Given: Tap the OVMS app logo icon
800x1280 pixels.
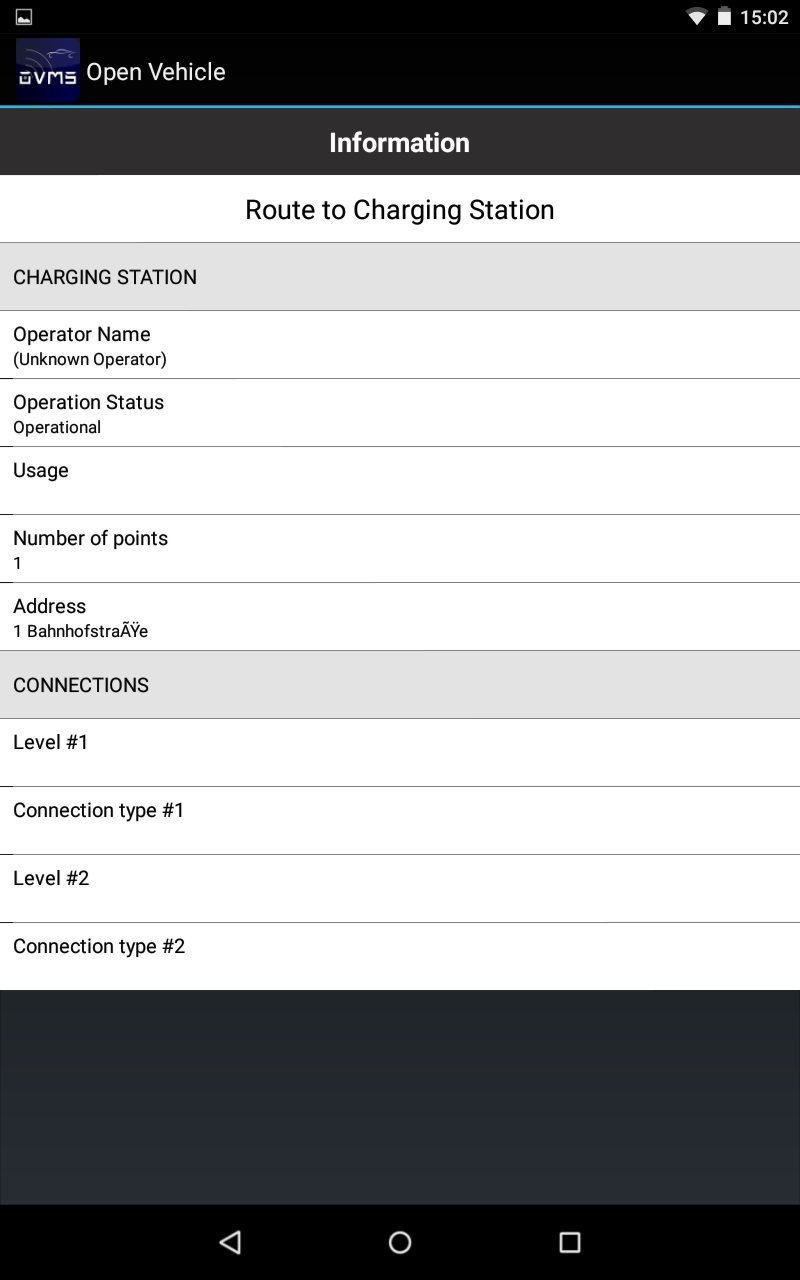Looking at the screenshot, I should [x=47, y=71].
